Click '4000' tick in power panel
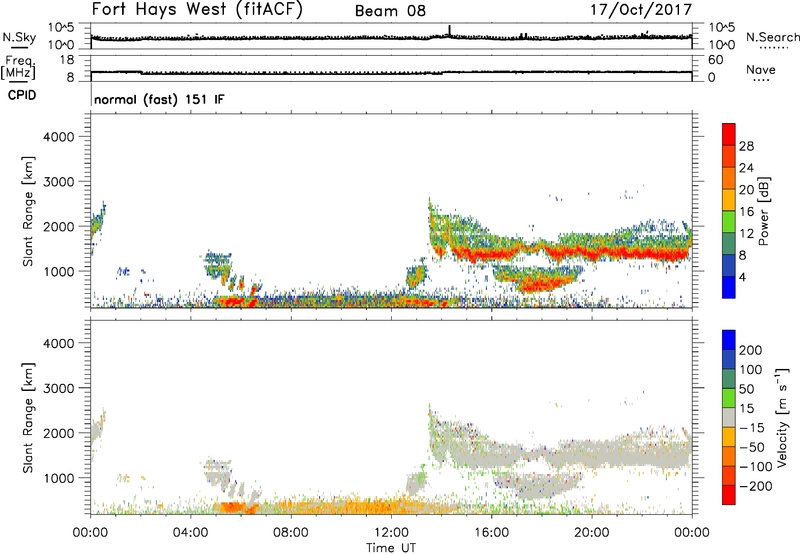Image resolution: width=800 pixels, height=554 pixels. 59,137
